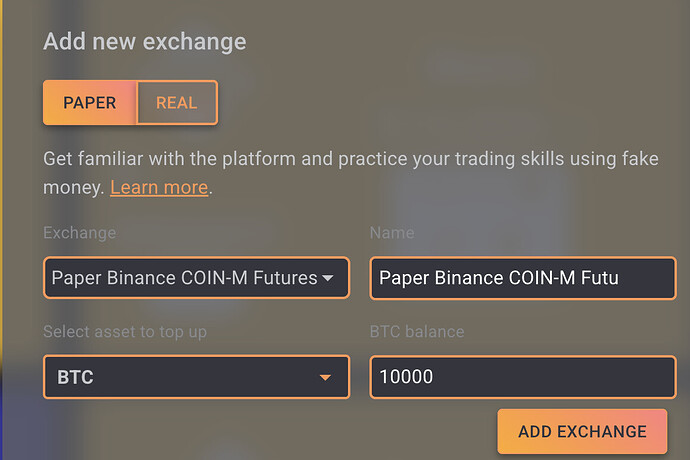Click the selected Paper Binance COIN-M Futures value

click(184, 278)
